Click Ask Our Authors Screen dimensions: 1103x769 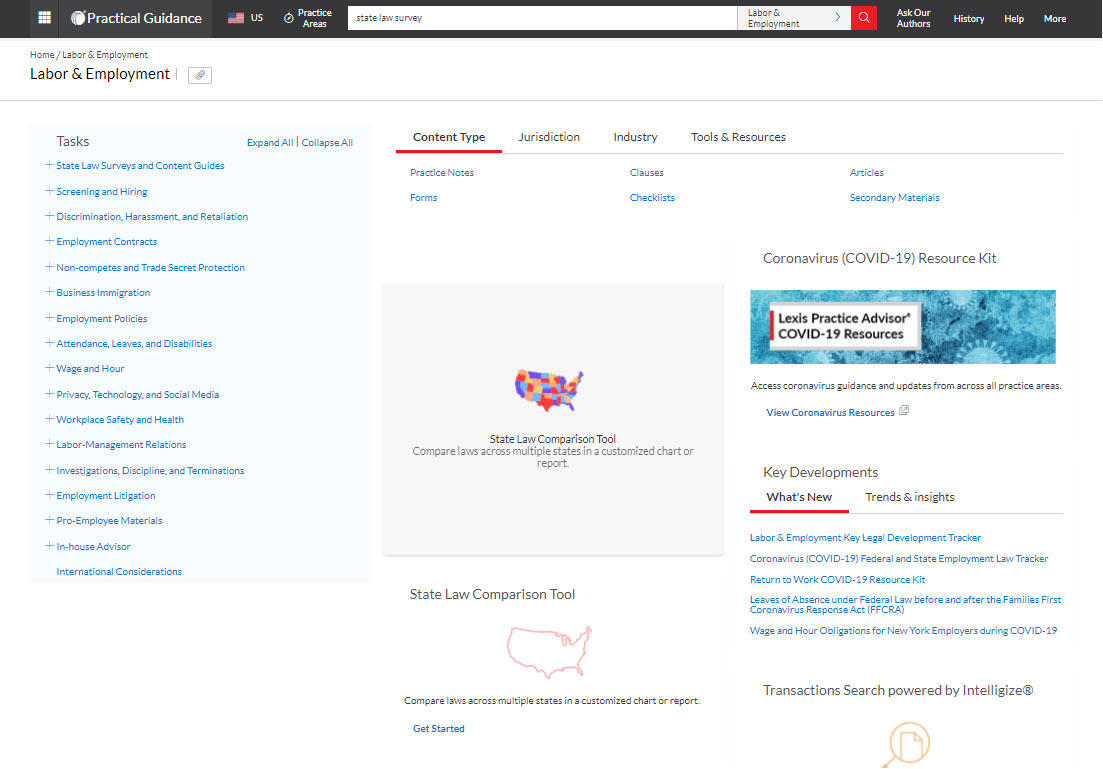click(x=913, y=18)
